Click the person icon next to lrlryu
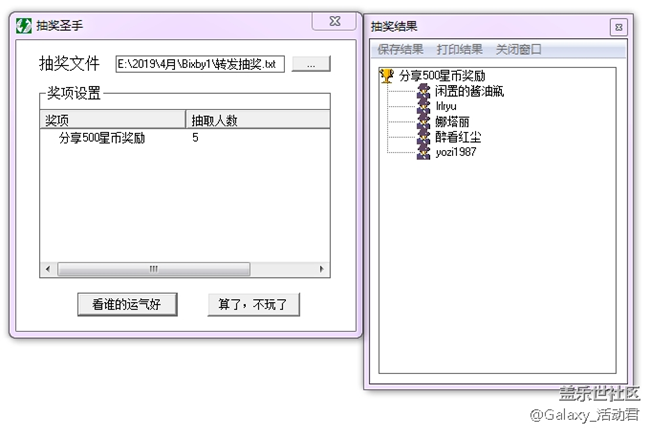Screen dimensions: 650x438 coord(423,106)
